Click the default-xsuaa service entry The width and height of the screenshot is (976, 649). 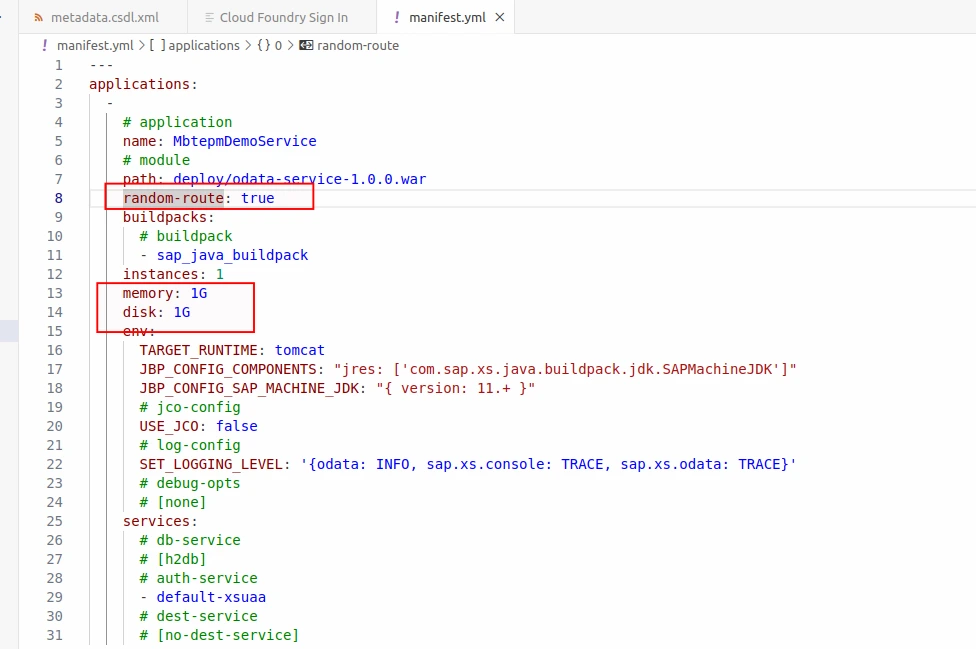click(211, 597)
